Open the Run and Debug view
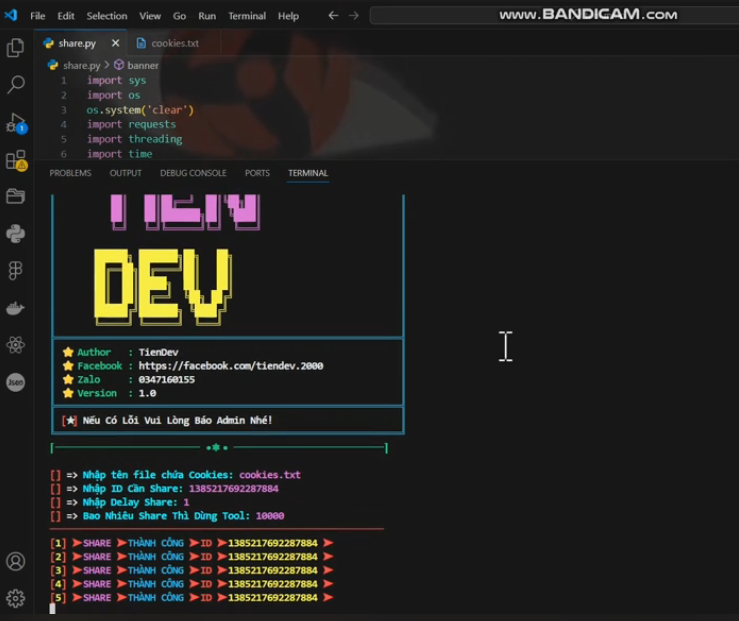This screenshot has height=621, width=739. 15,123
